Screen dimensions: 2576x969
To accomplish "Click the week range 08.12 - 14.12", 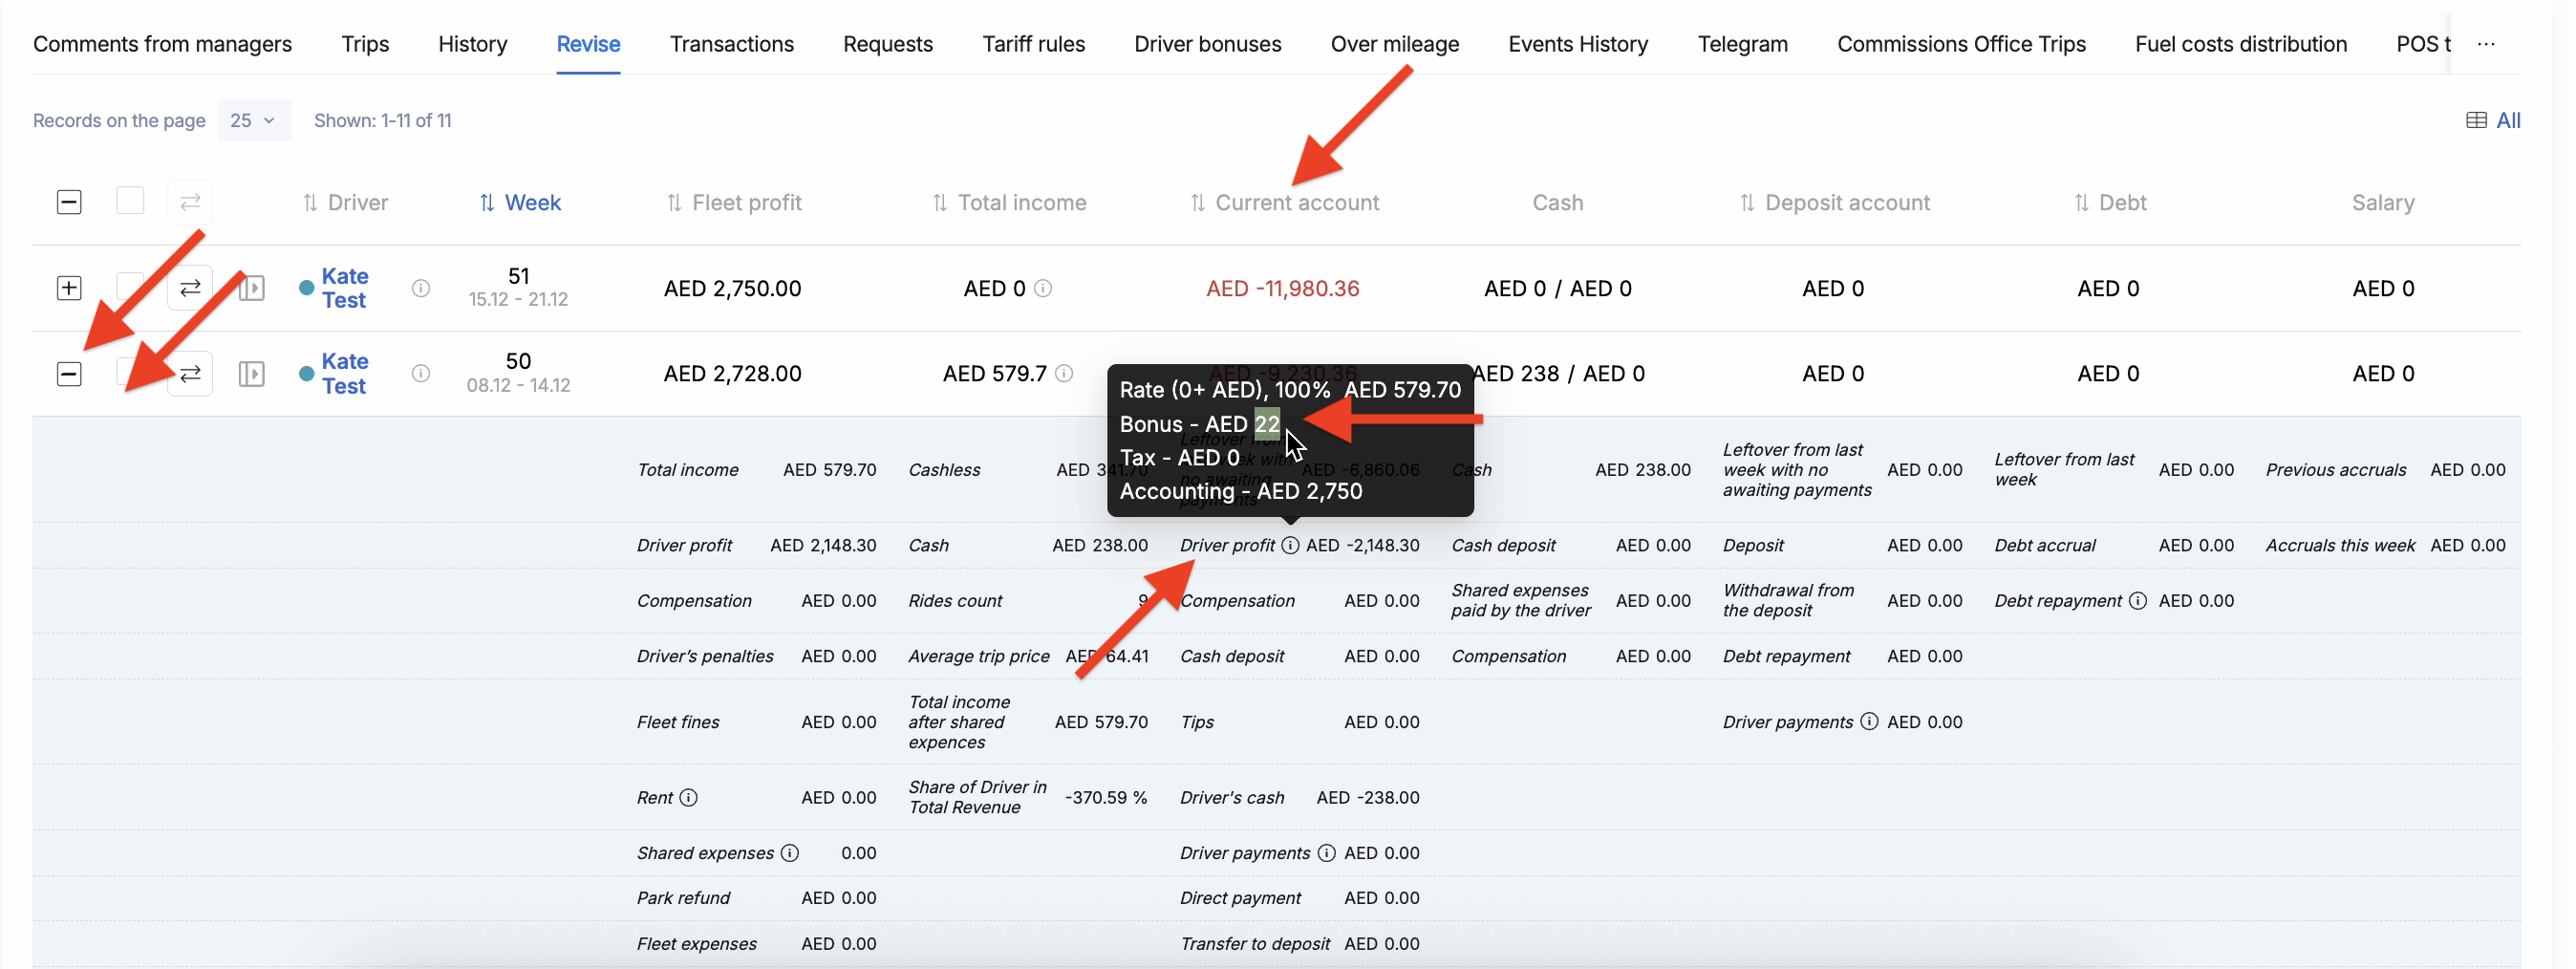I will tap(518, 386).
